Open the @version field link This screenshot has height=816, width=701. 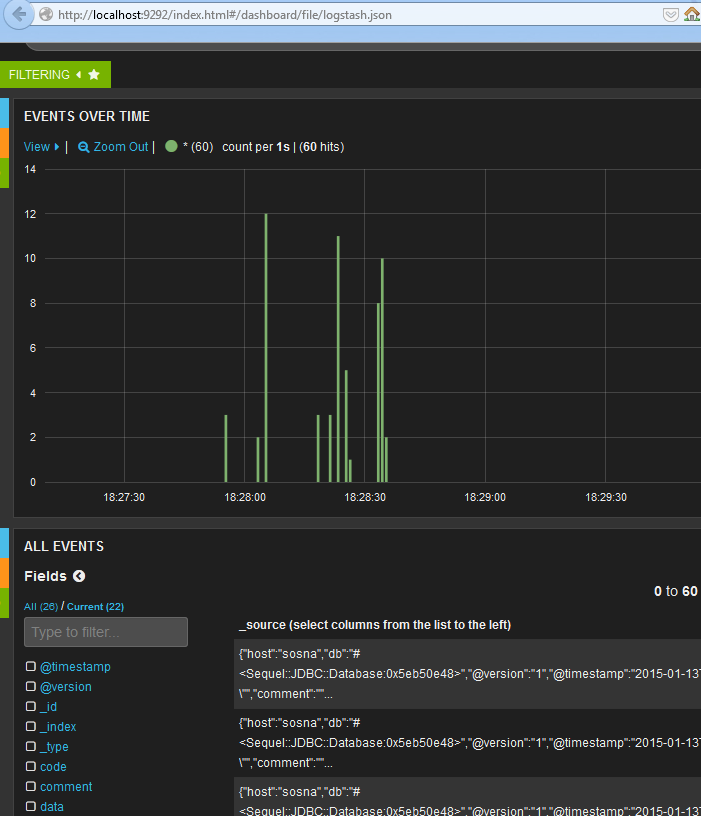click(66, 687)
